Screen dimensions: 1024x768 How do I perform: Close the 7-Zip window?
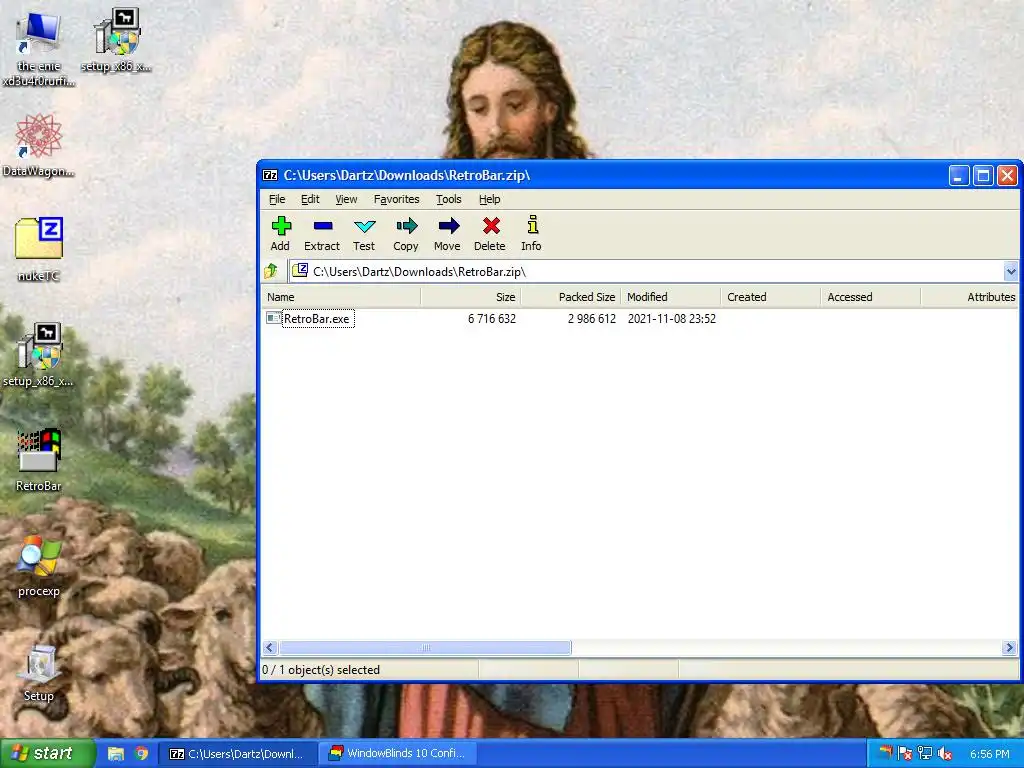tap(1007, 175)
